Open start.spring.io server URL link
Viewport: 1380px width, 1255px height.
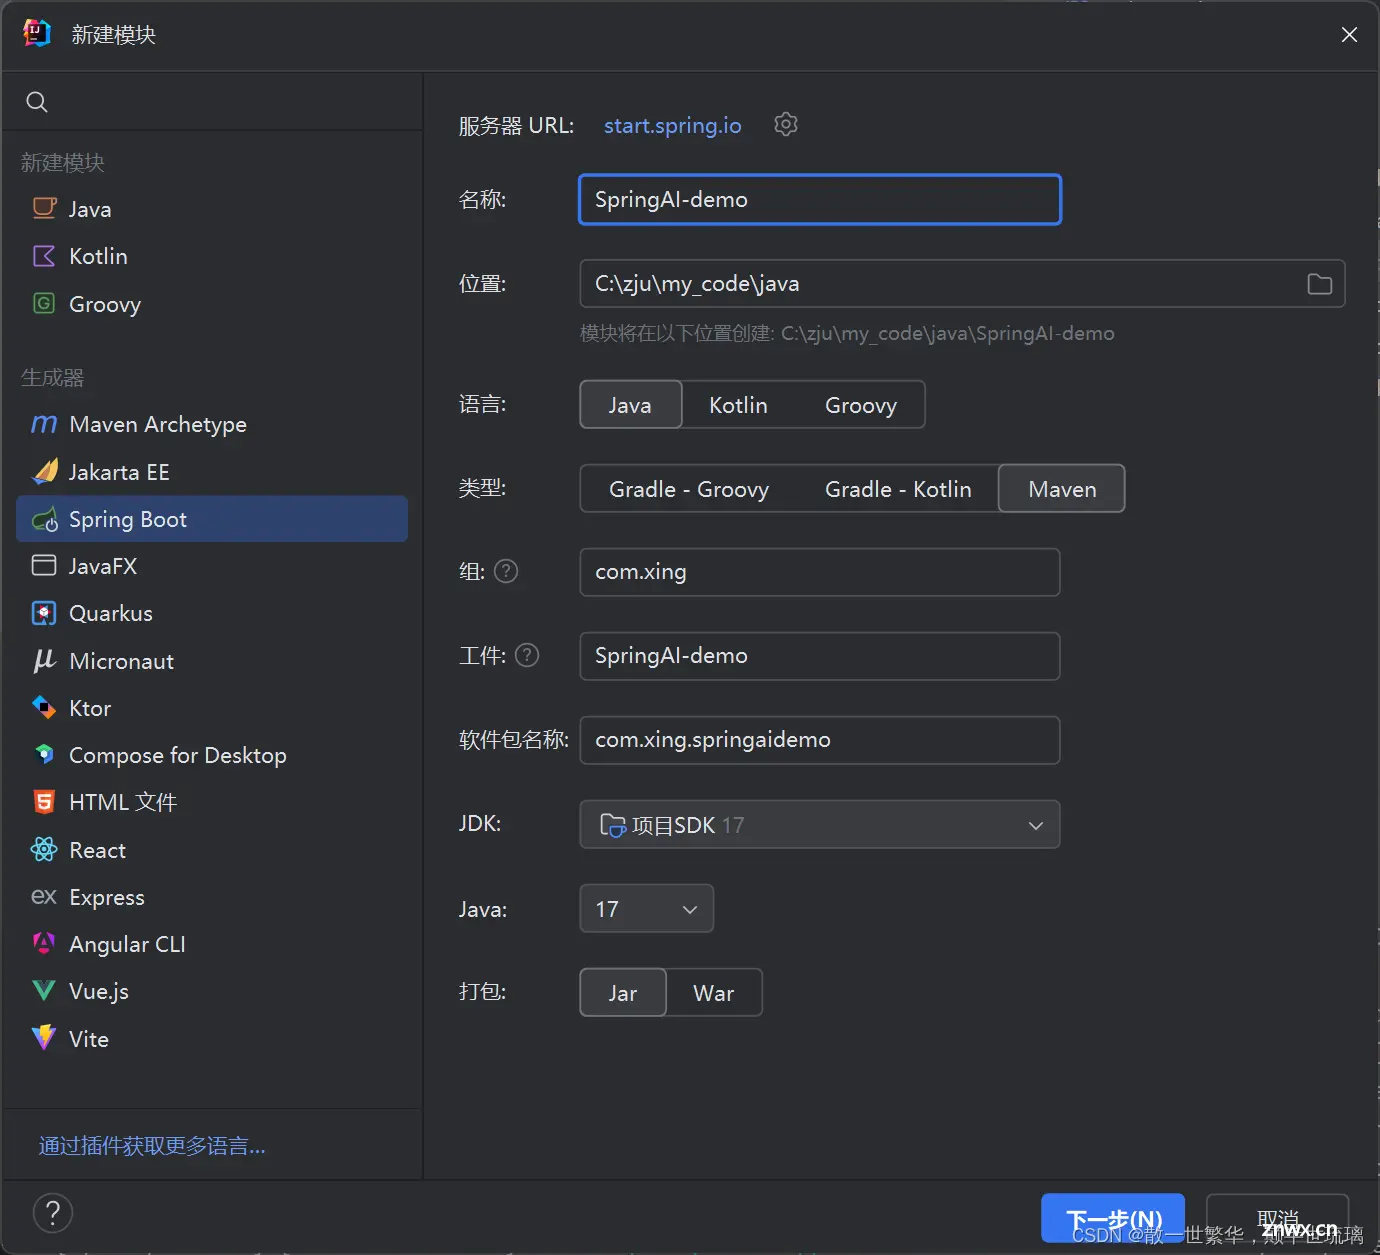[673, 125]
